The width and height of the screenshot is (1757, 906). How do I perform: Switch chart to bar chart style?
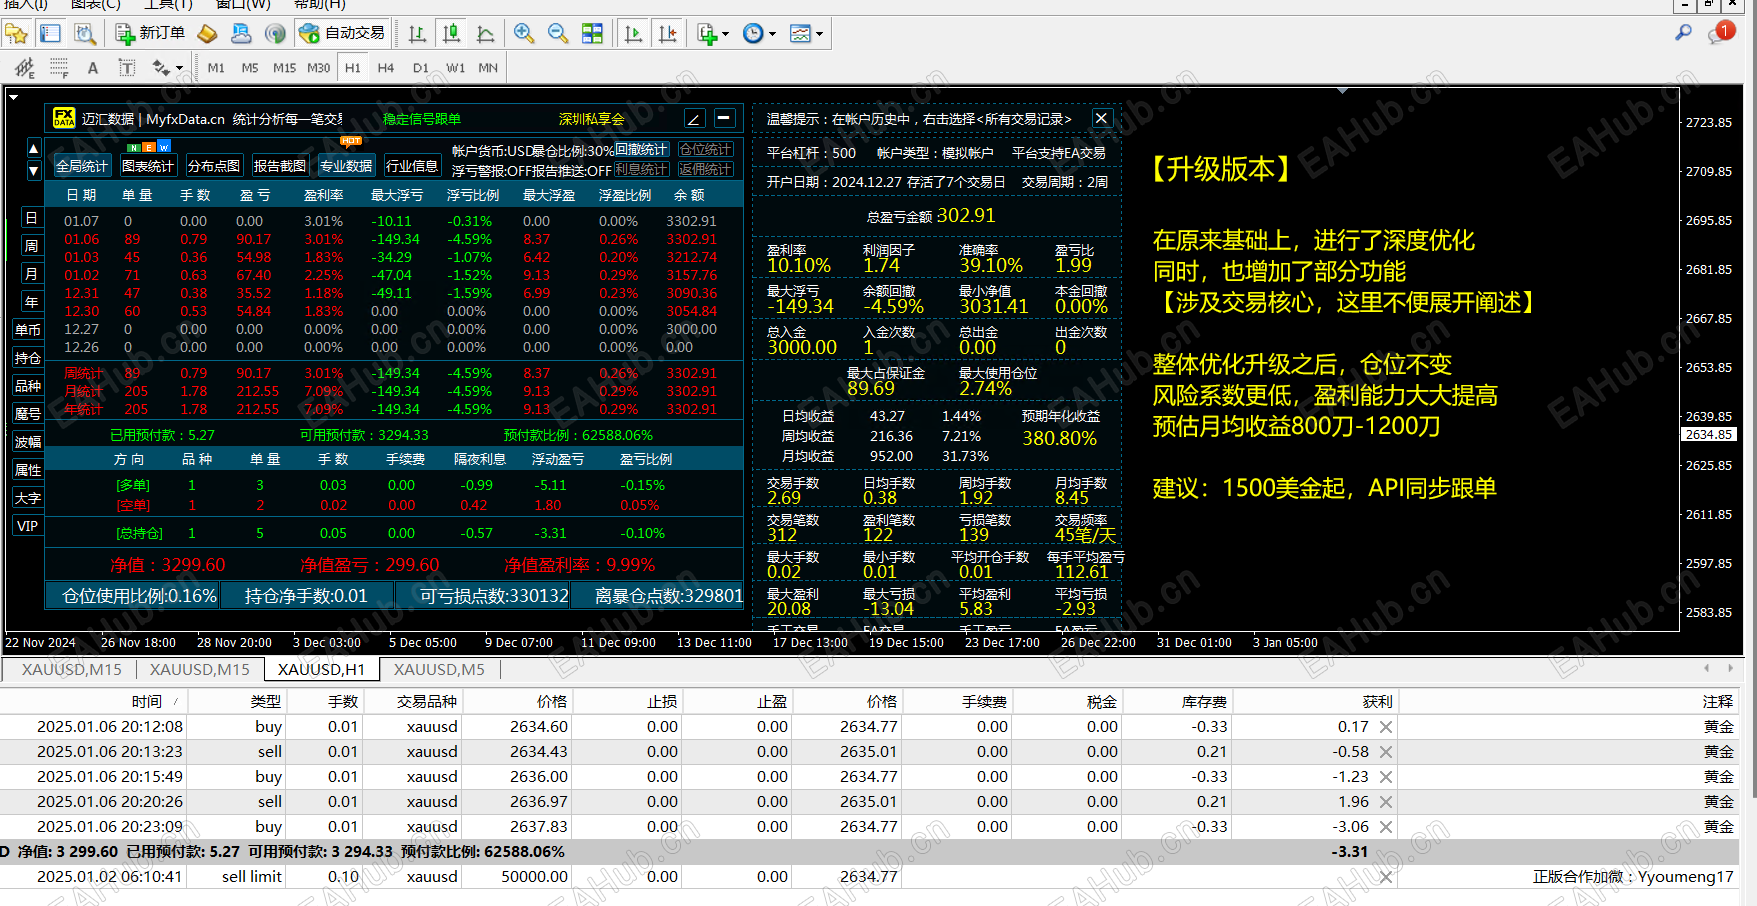point(417,34)
